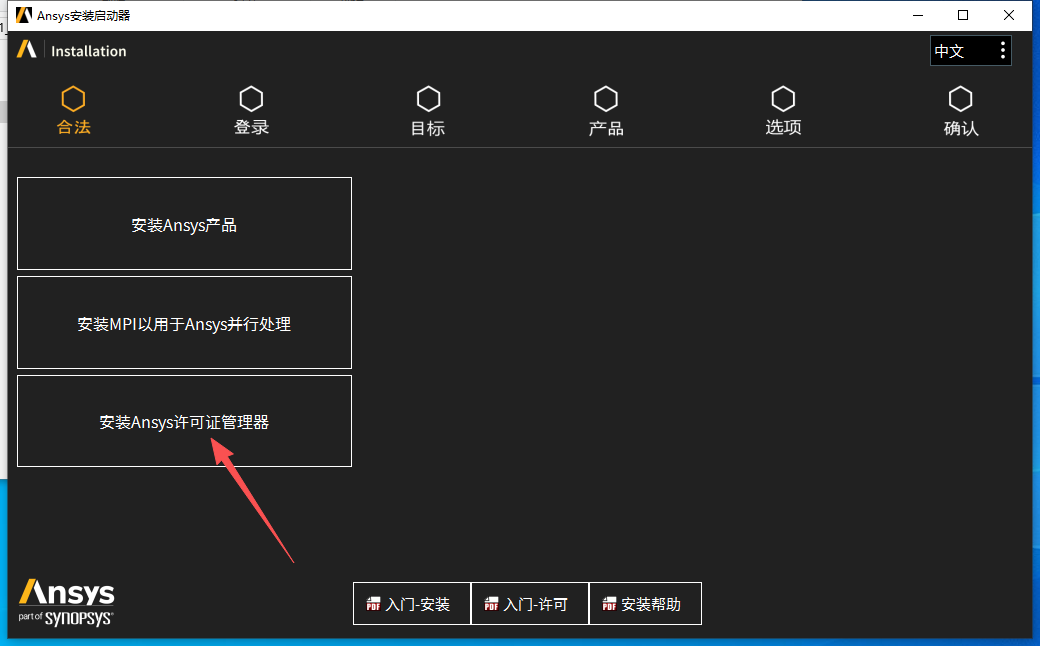1040x646 pixels.
Task: Click the three-dot menu next to 中文
Action: pyautogui.click(x=1003, y=50)
